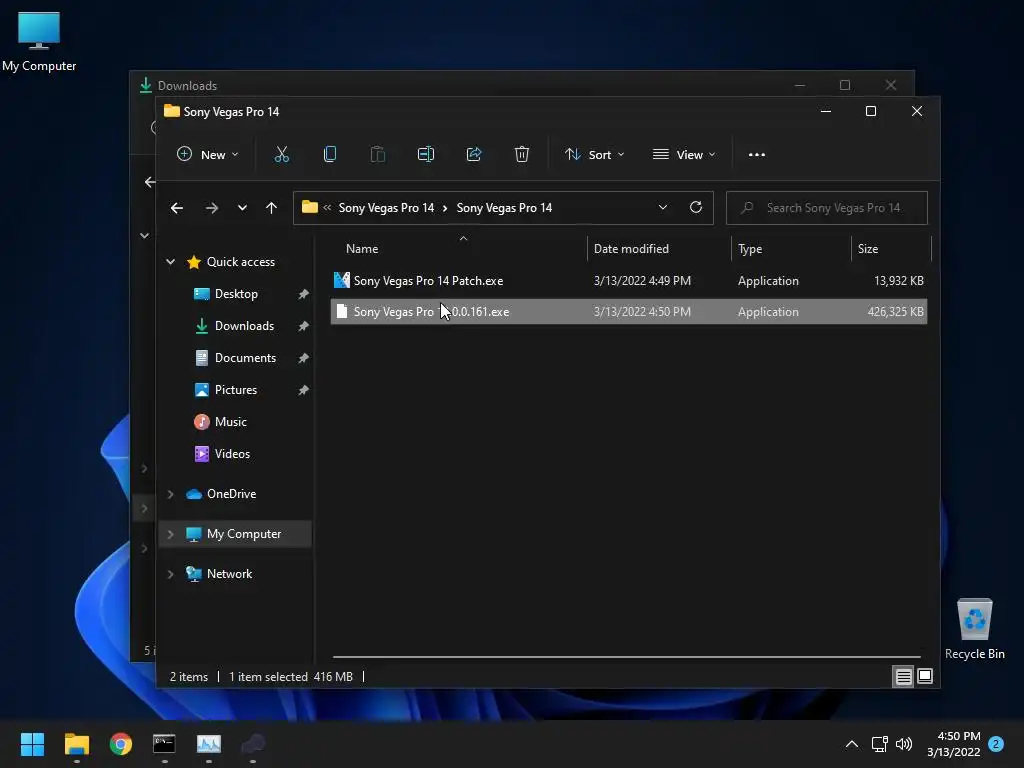Screen dimensions: 1024x768
Task: Select Music in navigation pane
Action: (231, 422)
